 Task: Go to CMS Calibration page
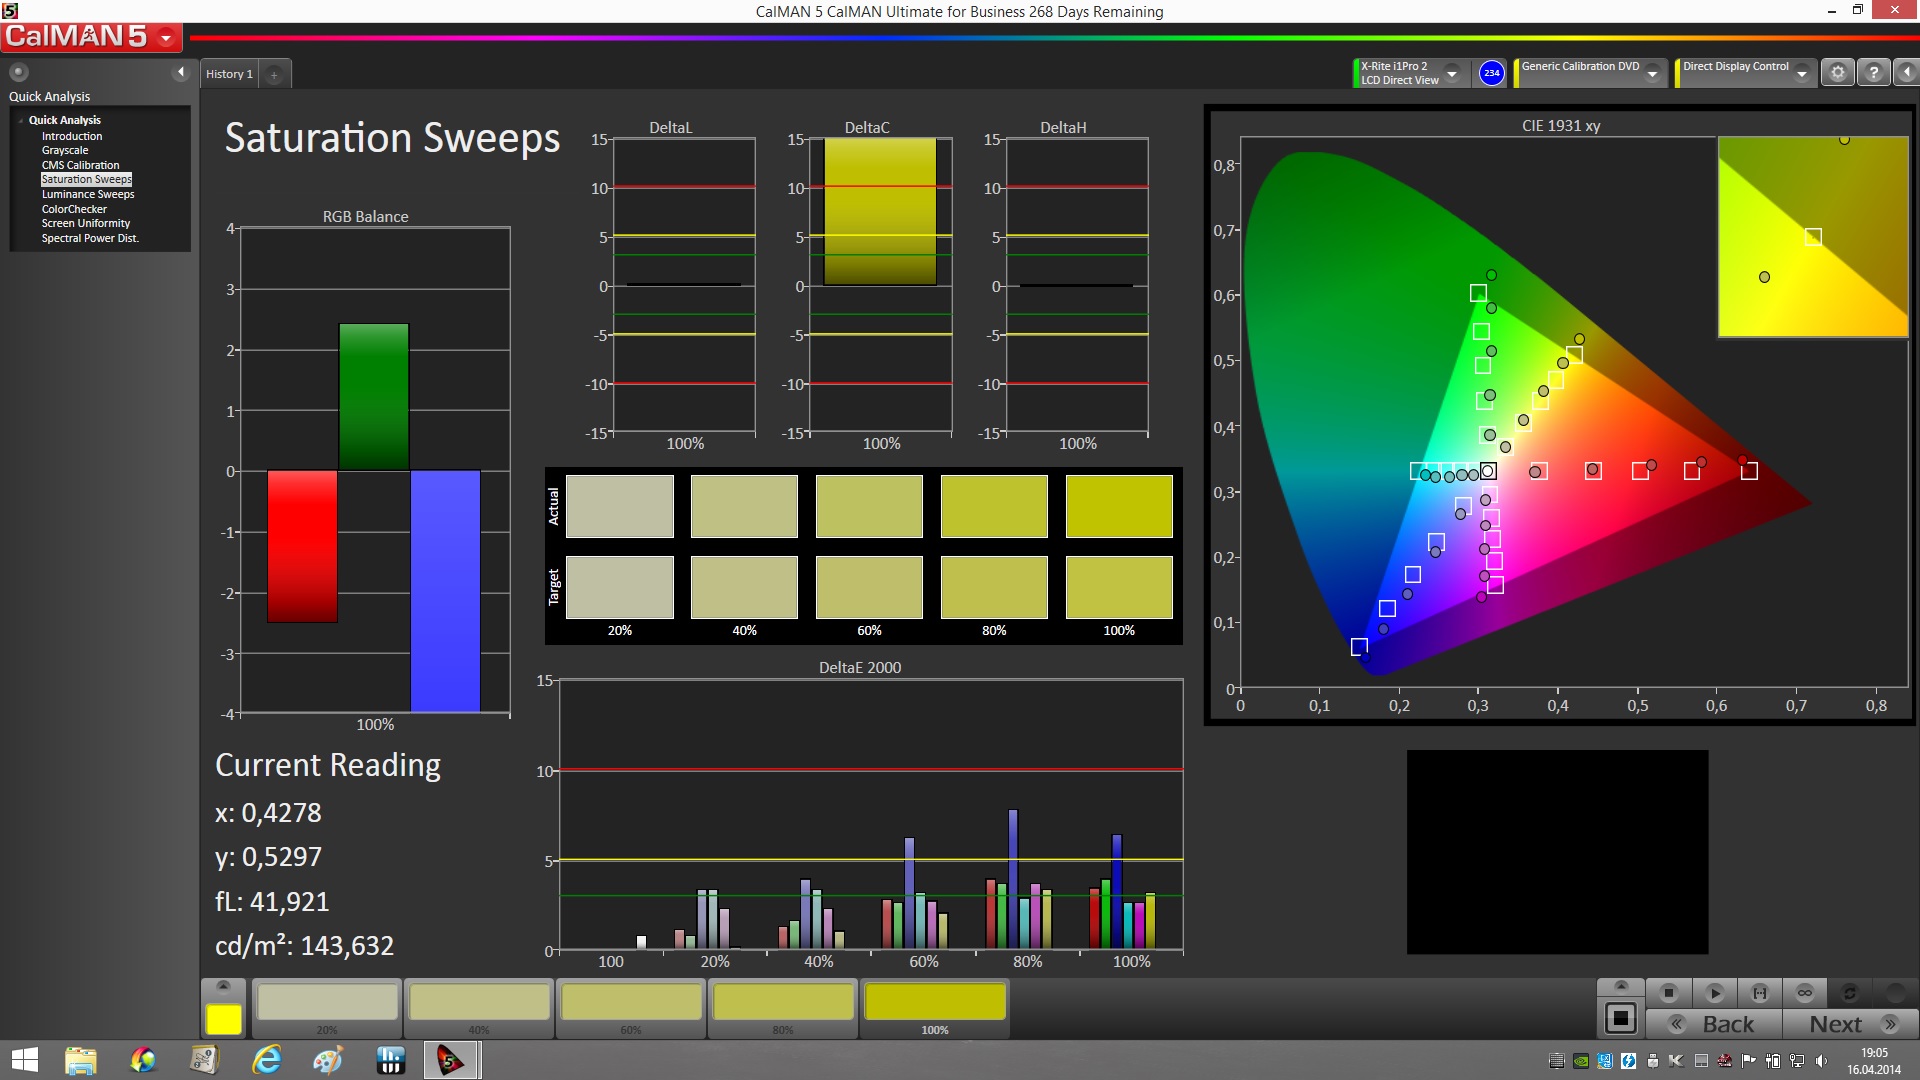[80, 165]
